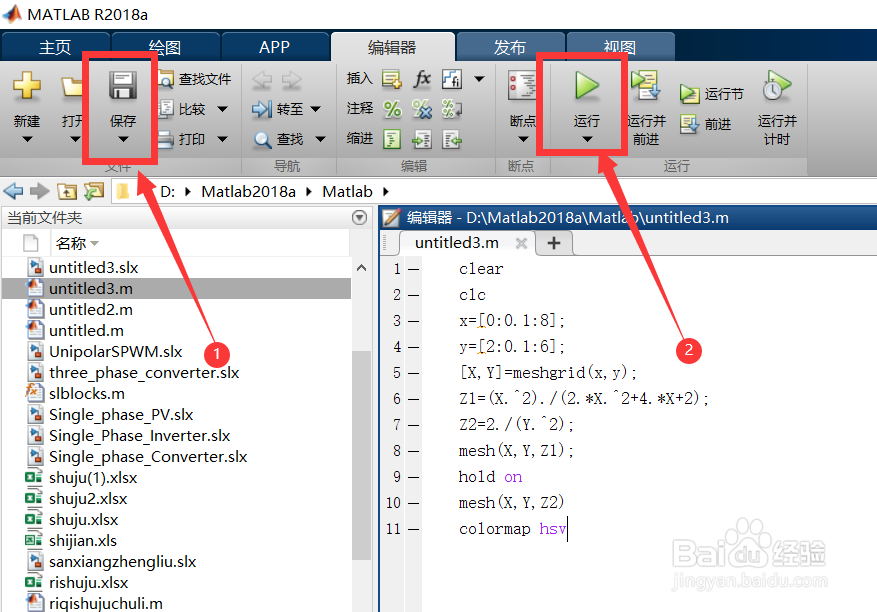The width and height of the screenshot is (877, 612).
Task: Click Run and Time (运行并计时) icon
Action: (776, 86)
